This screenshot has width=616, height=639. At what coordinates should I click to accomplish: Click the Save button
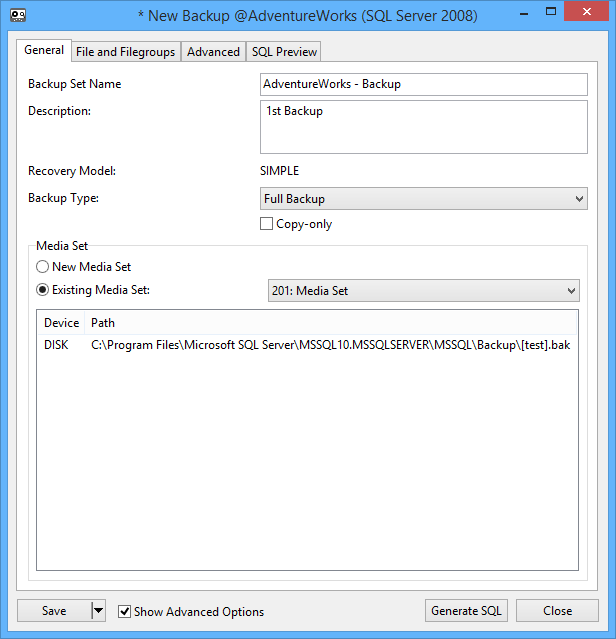[54, 610]
